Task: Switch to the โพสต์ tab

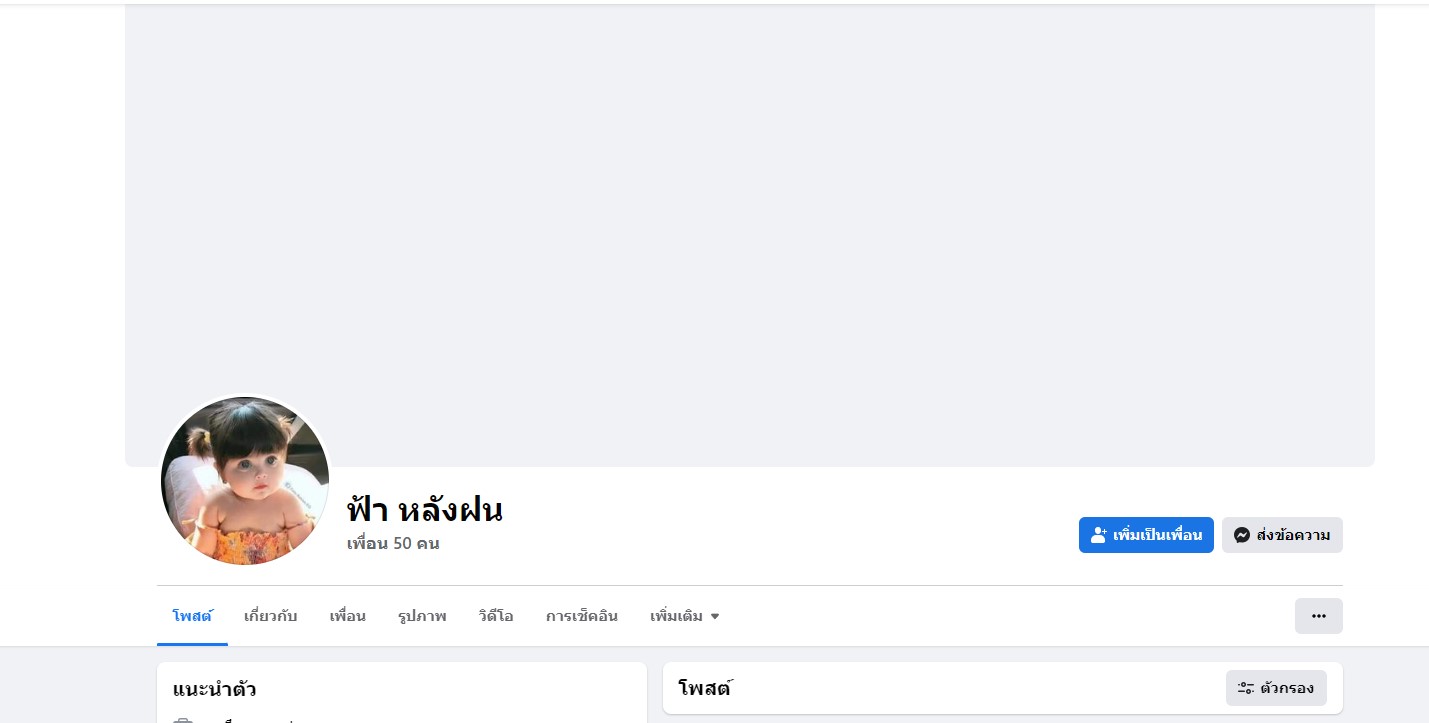Action: (x=192, y=616)
